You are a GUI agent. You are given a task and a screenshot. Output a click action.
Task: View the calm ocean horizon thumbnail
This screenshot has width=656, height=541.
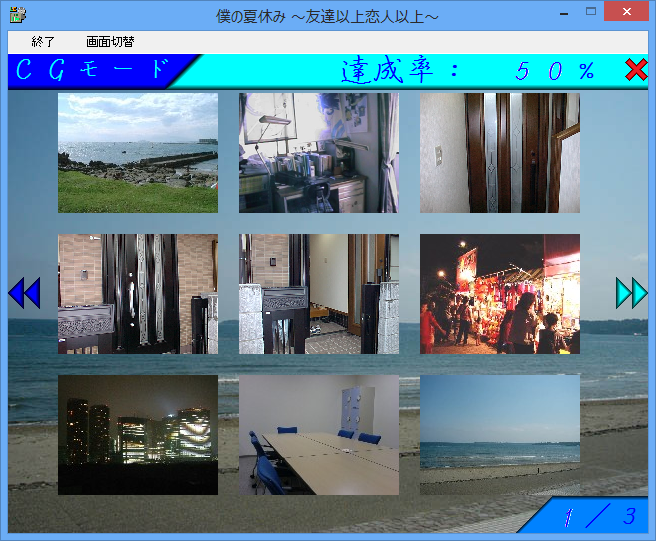(x=499, y=435)
